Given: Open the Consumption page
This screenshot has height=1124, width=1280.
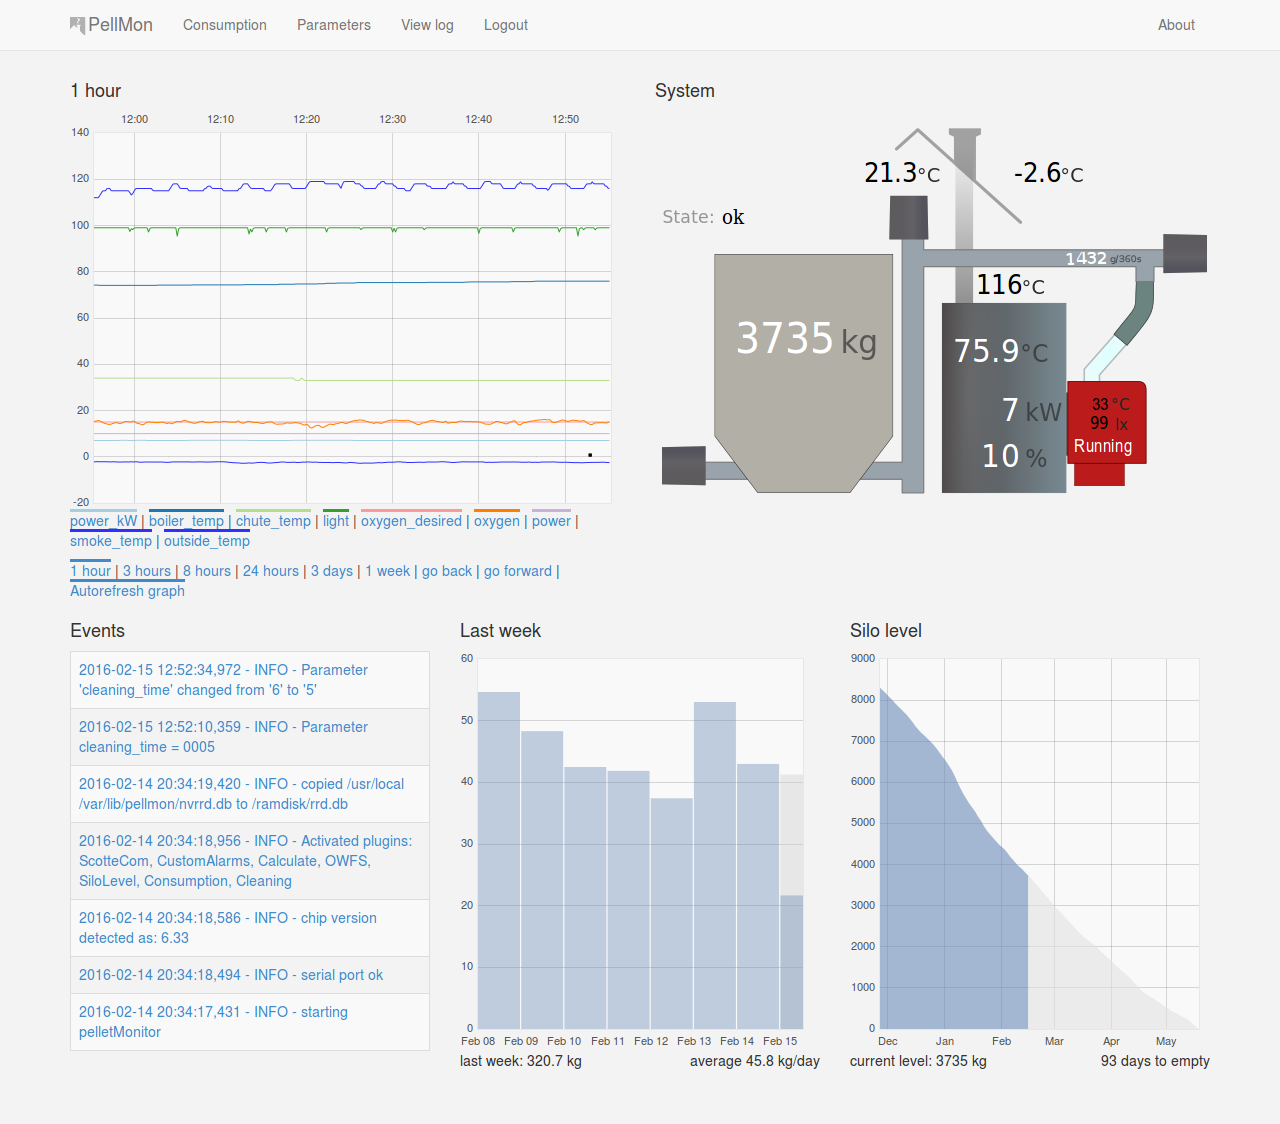Looking at the screenshot, I should tap(225, 25).
